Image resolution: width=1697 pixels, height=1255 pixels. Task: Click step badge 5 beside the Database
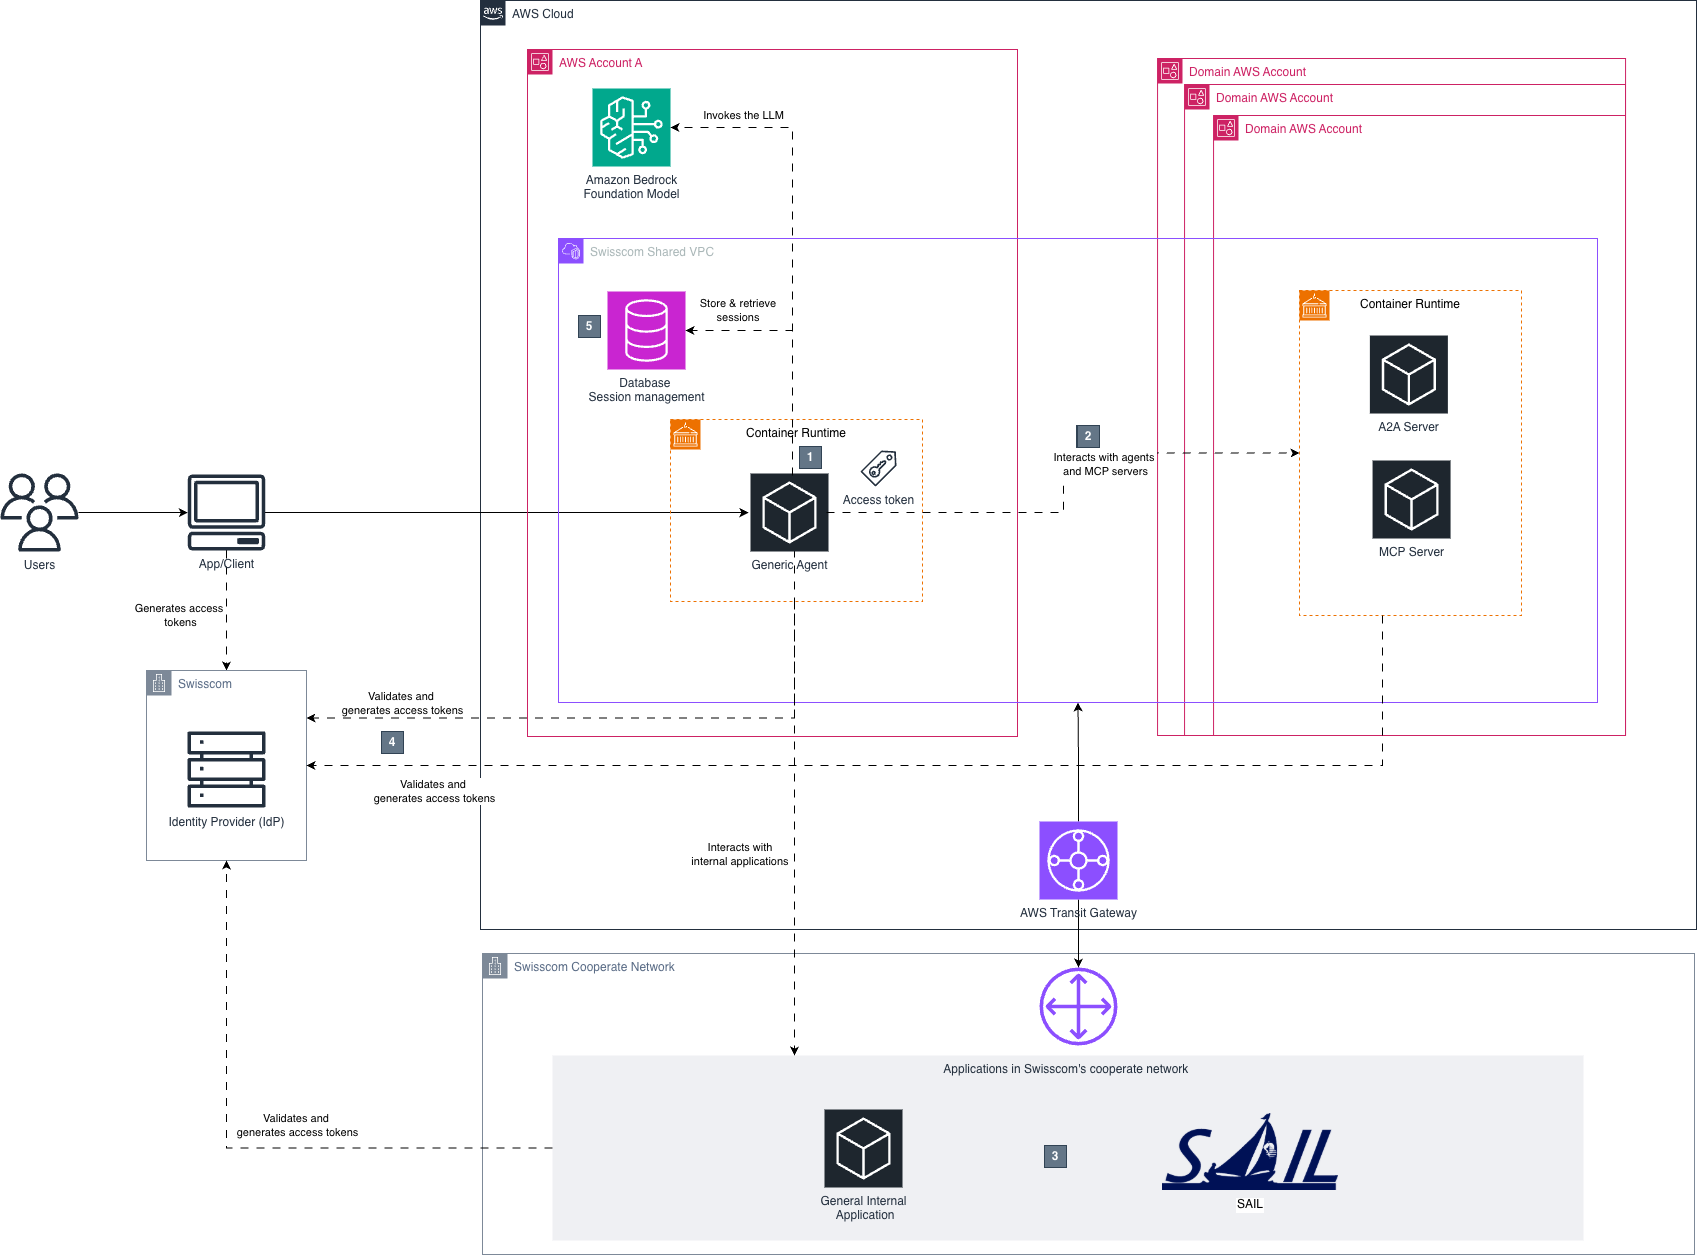tap(588, 326)
